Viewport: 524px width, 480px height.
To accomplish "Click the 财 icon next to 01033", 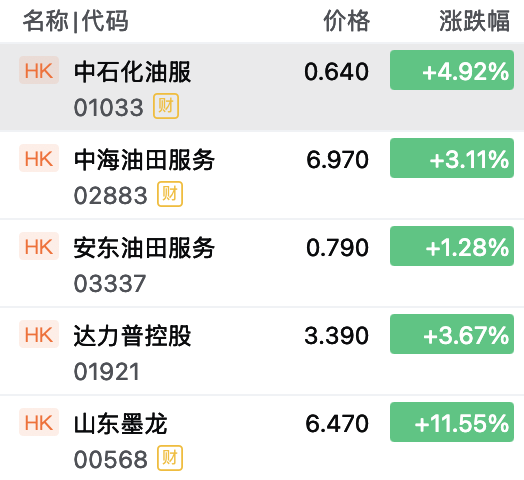I will [166, 106].
